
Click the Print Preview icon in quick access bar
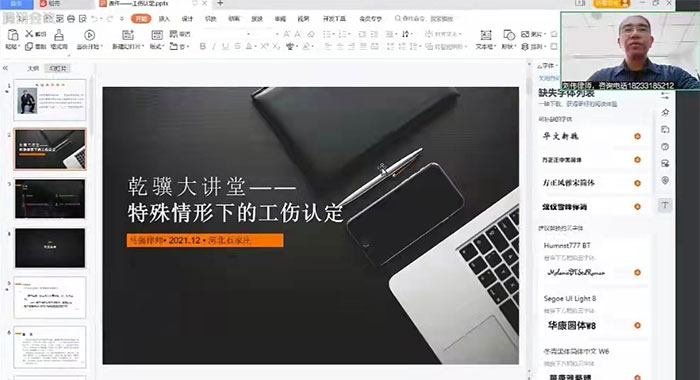[x=83, y=19]
